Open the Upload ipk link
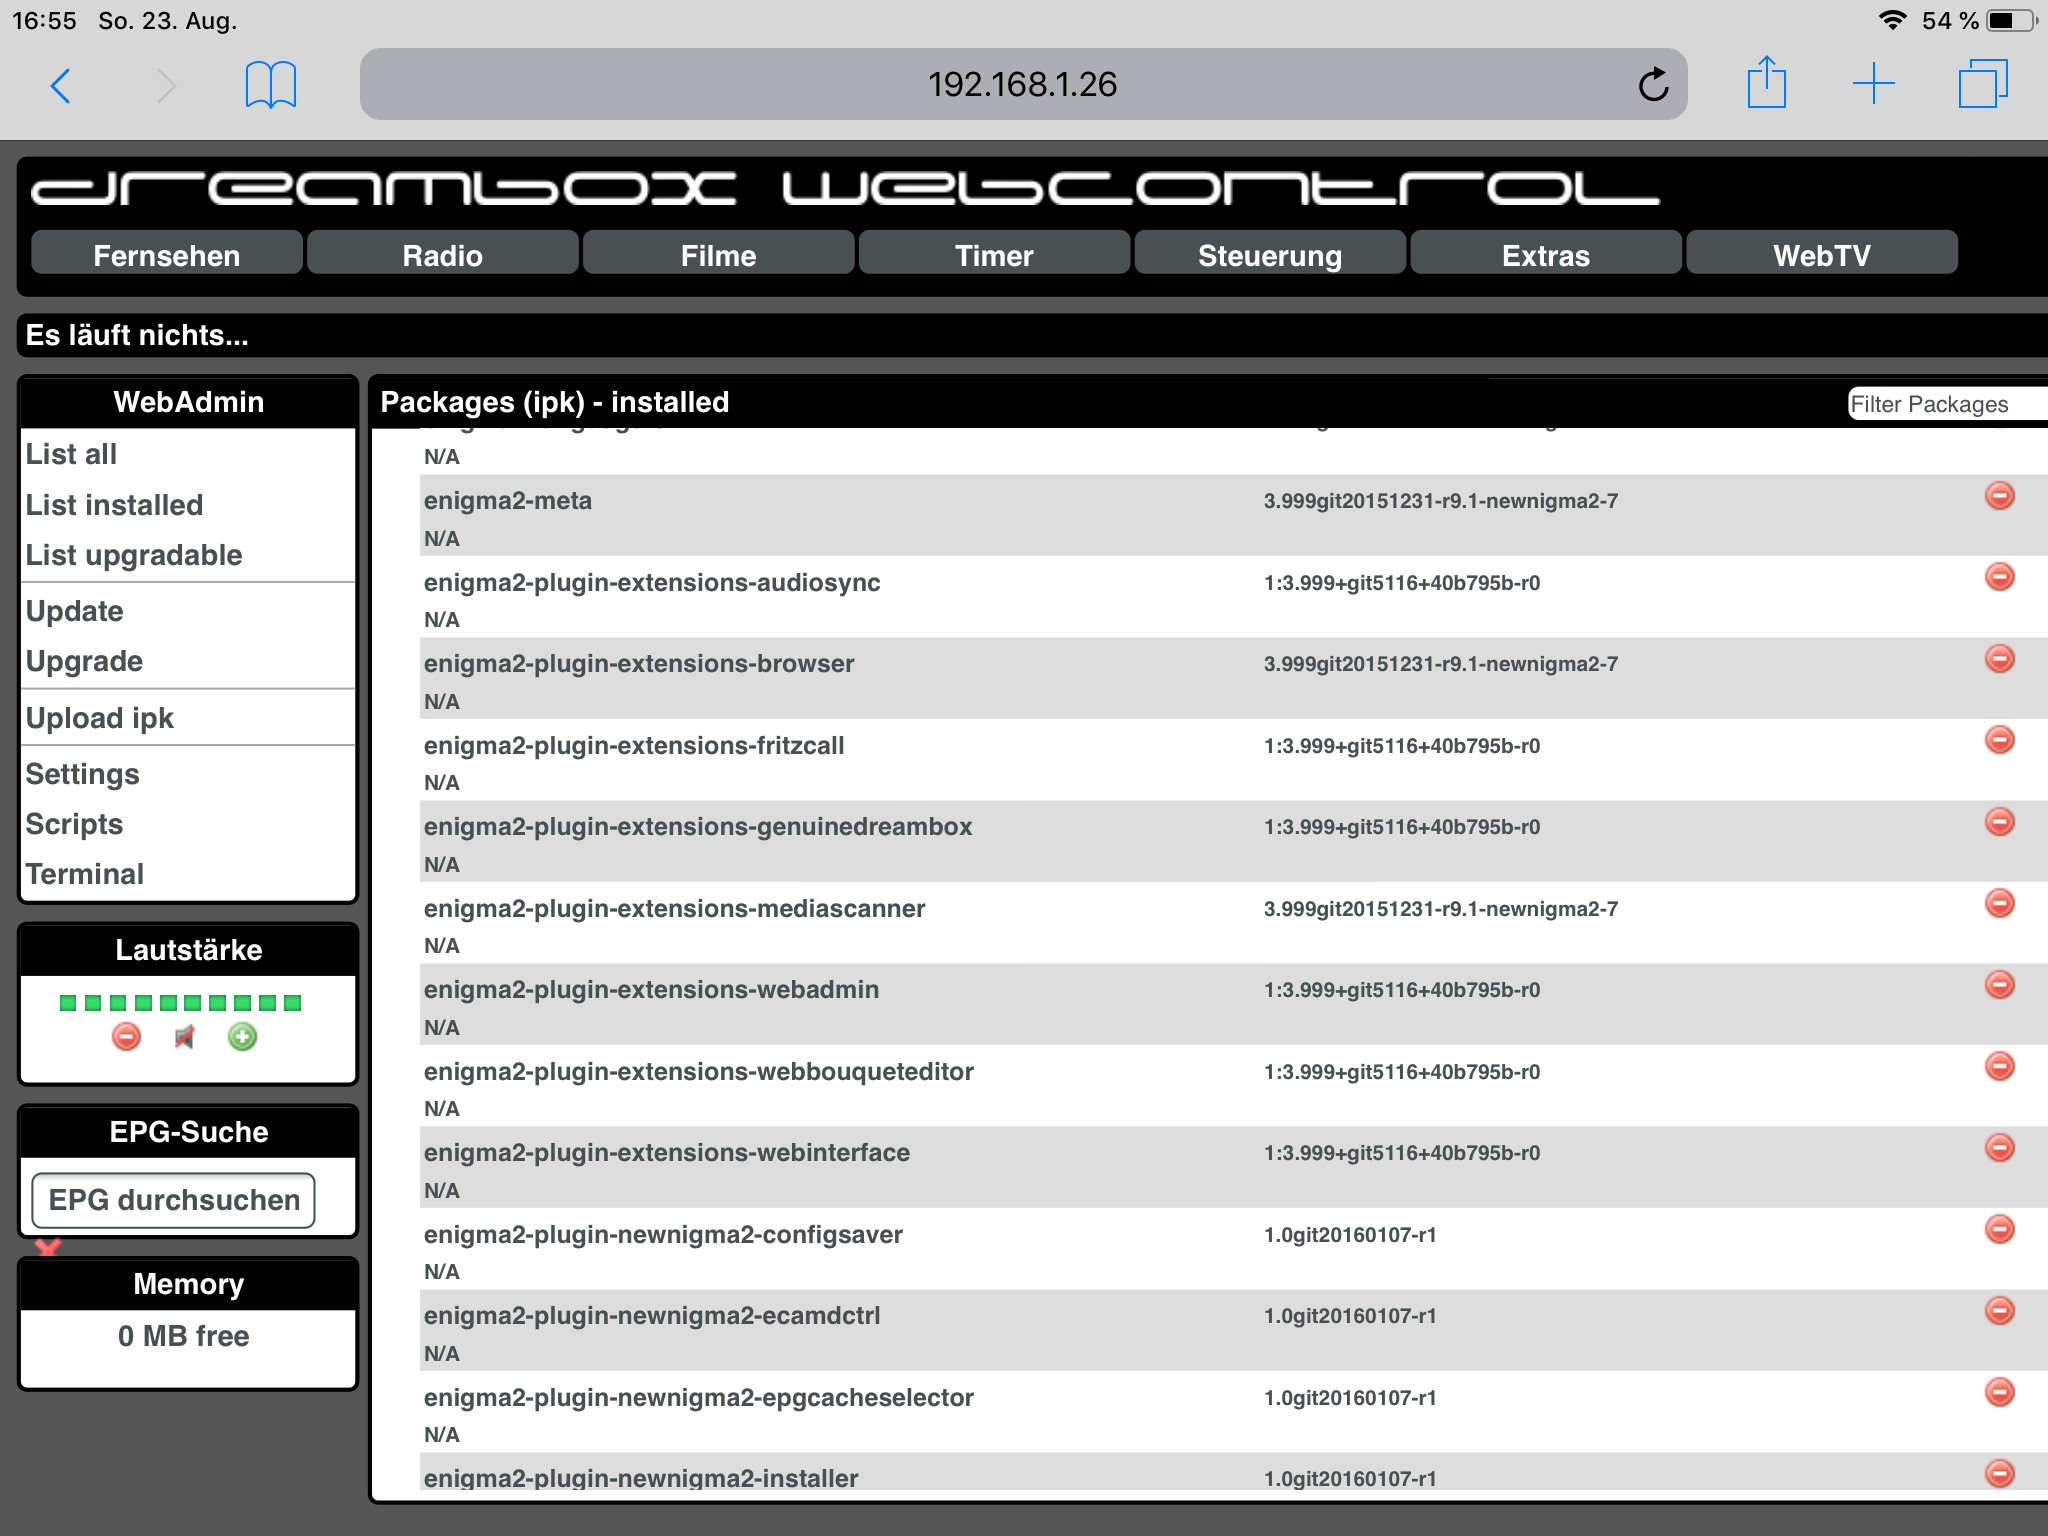 [100, 718]
